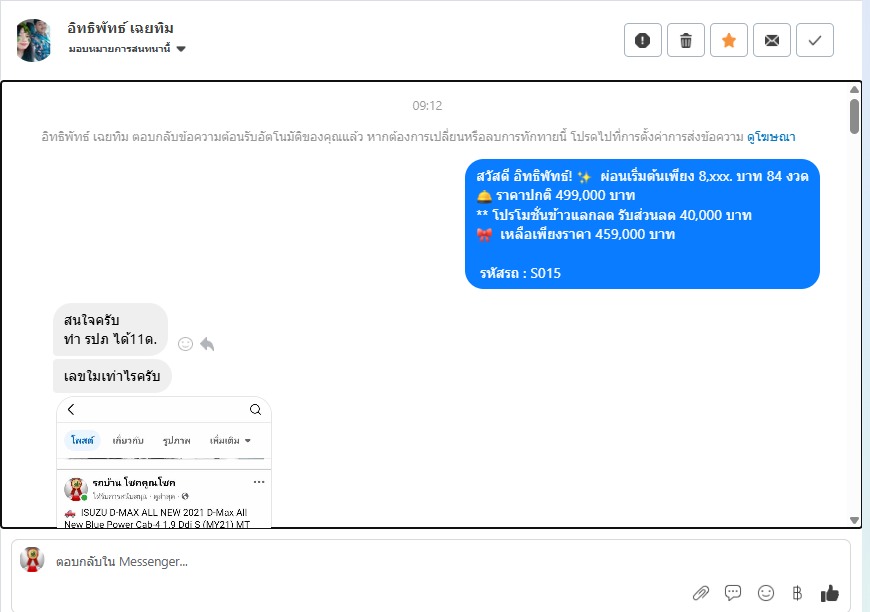
Task: React with emoji to customer message
Action: (185, 344)
